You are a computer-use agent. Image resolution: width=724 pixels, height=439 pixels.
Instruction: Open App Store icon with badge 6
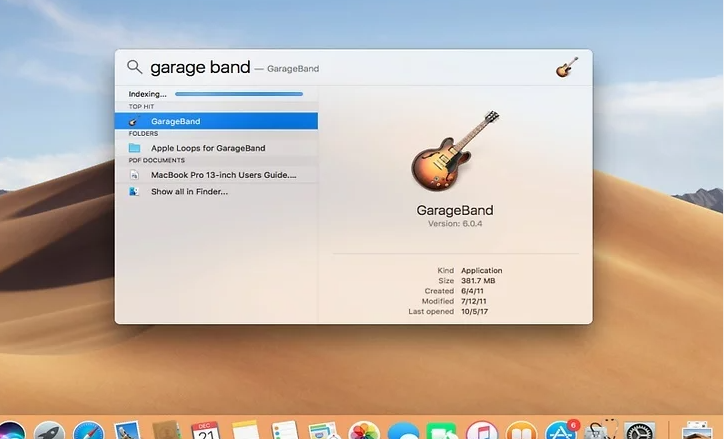tap(561, 429)
